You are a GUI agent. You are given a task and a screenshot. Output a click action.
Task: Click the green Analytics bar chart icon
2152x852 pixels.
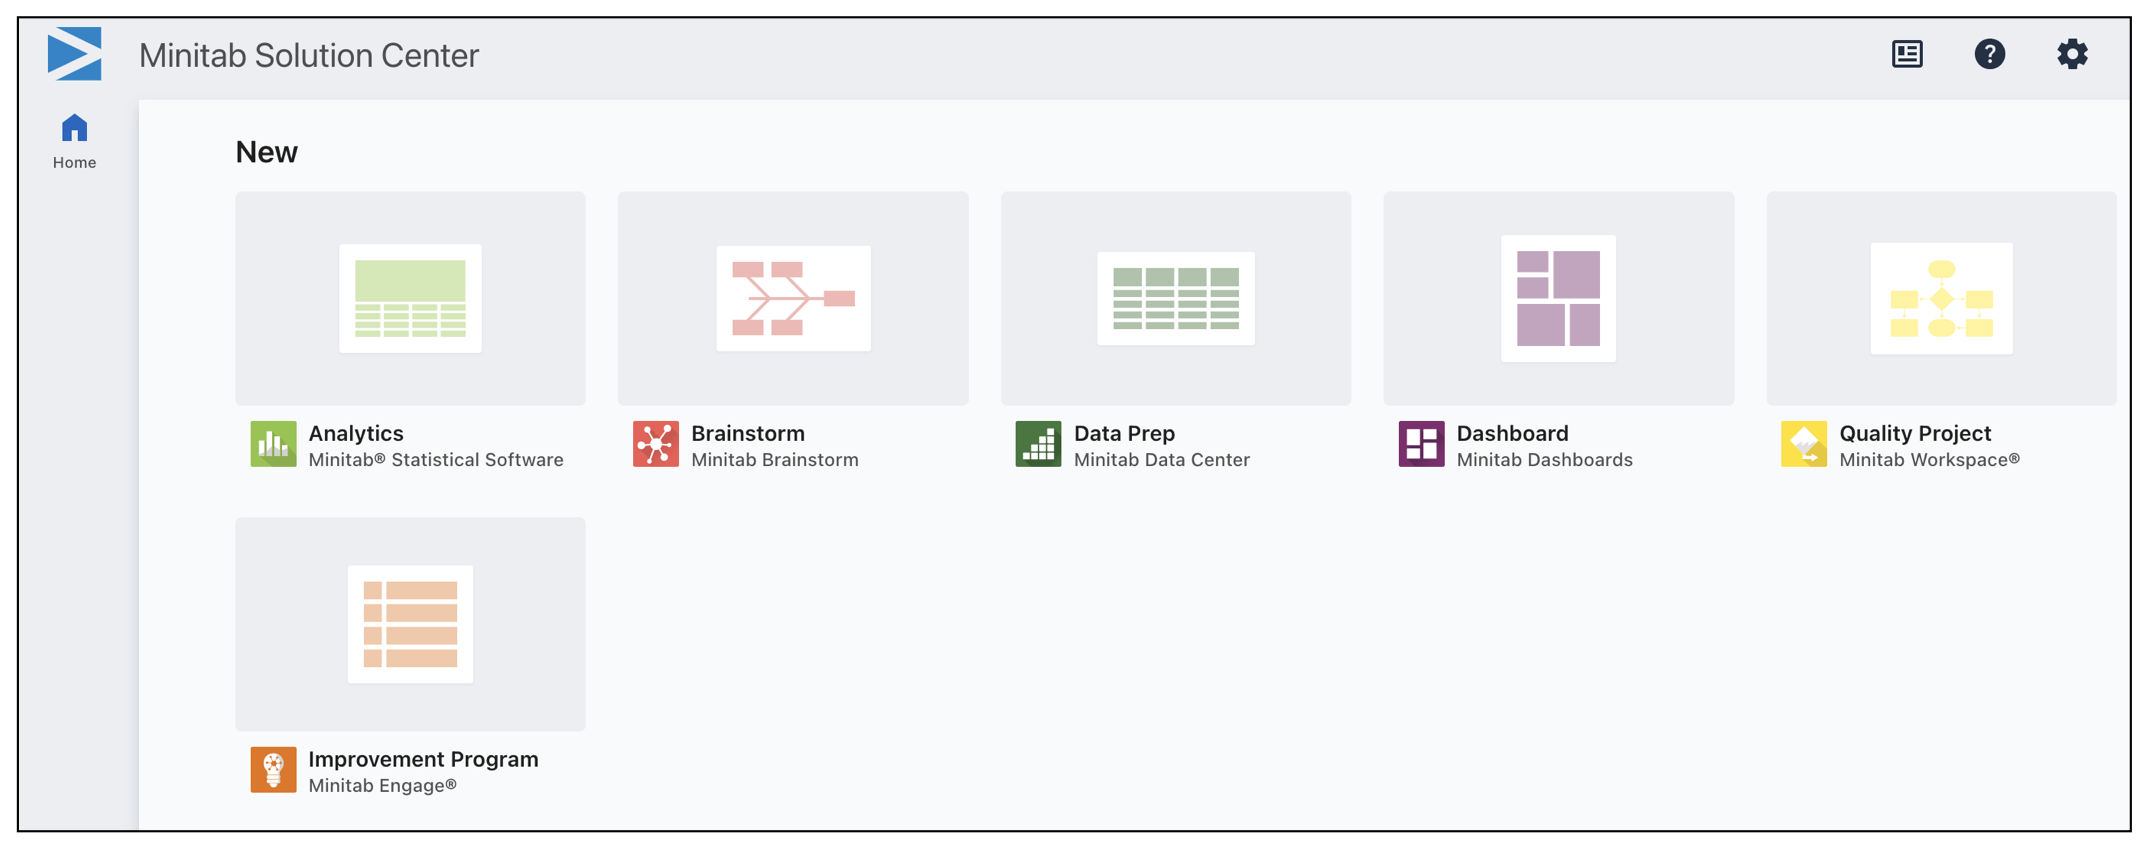pos(273,445)
